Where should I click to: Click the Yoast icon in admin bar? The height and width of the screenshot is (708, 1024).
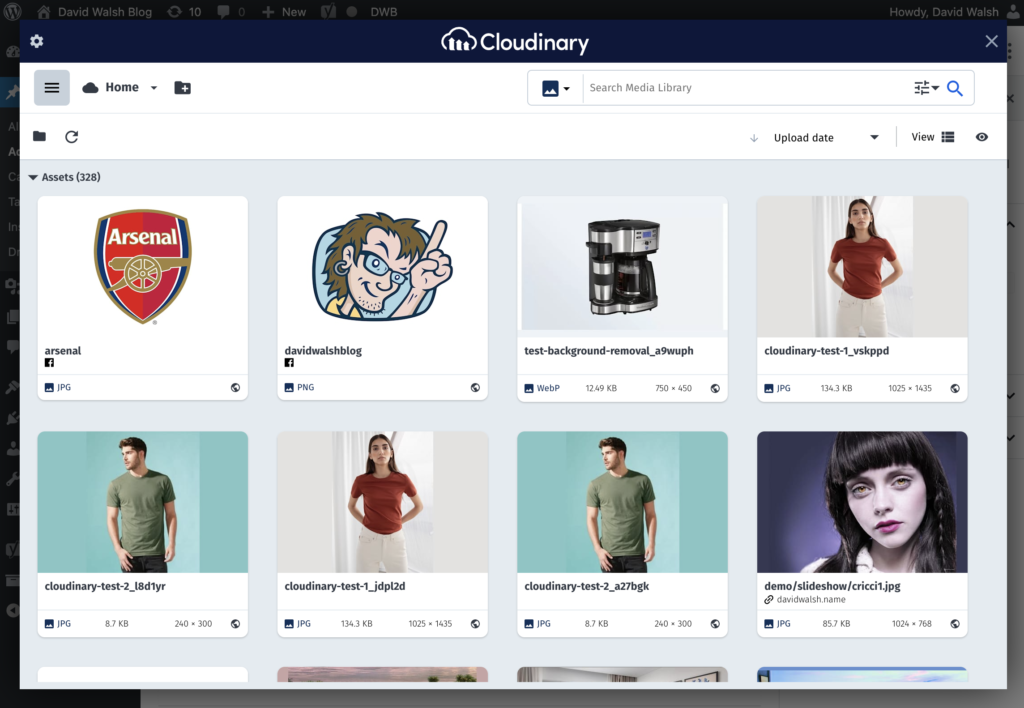[328, 12]
